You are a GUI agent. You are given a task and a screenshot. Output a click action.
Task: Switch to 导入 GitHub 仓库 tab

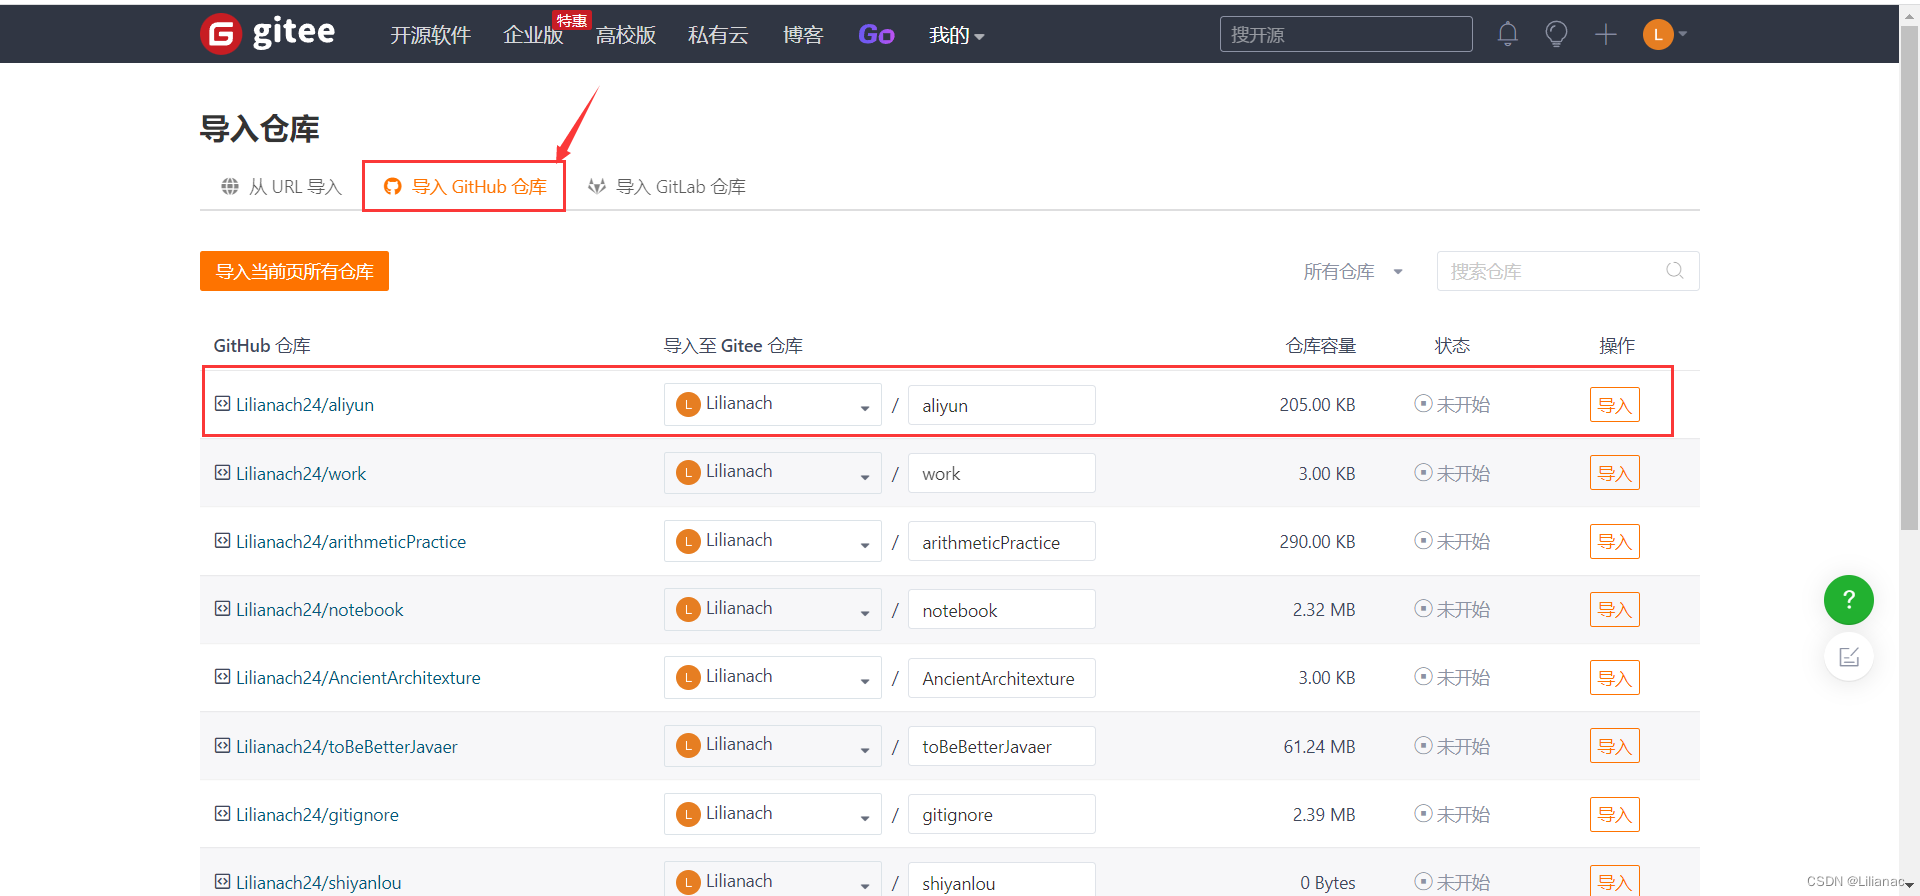[465, 186]
